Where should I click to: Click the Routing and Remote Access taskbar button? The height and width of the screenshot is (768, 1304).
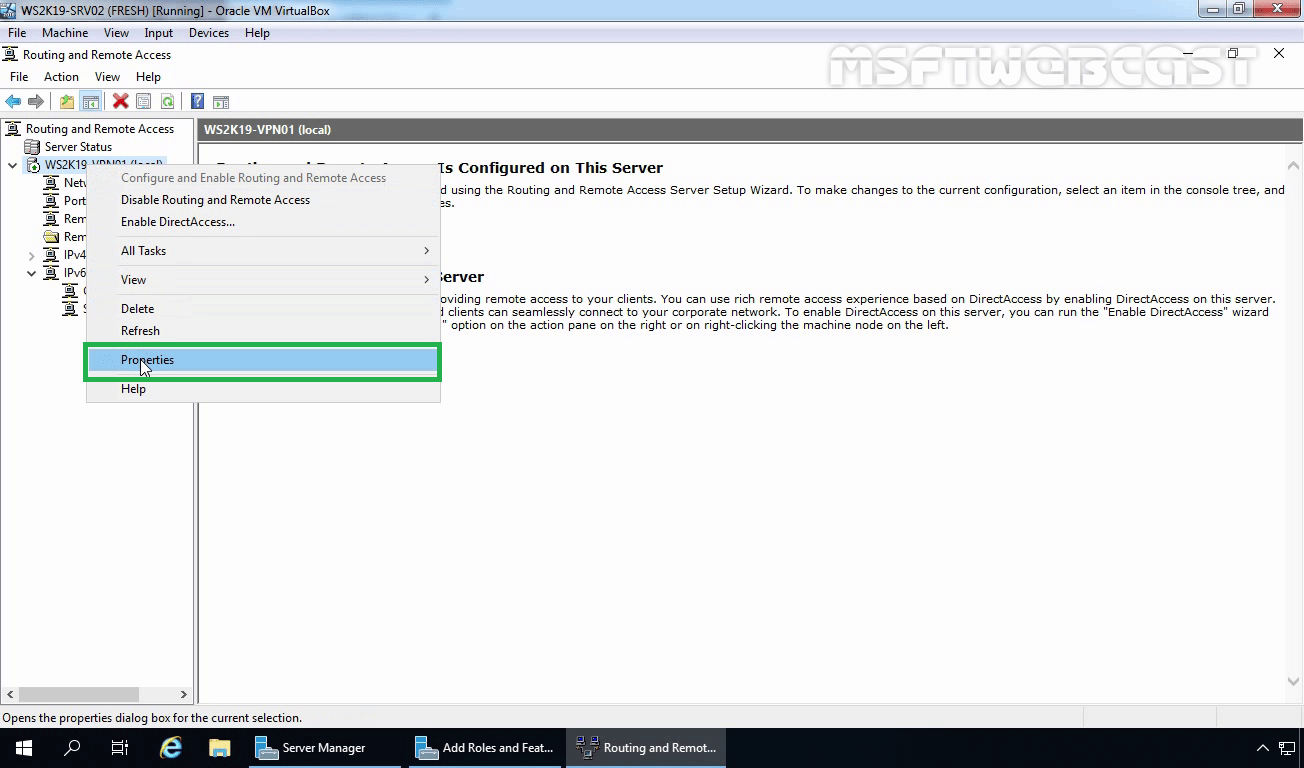tap(646, 748)
